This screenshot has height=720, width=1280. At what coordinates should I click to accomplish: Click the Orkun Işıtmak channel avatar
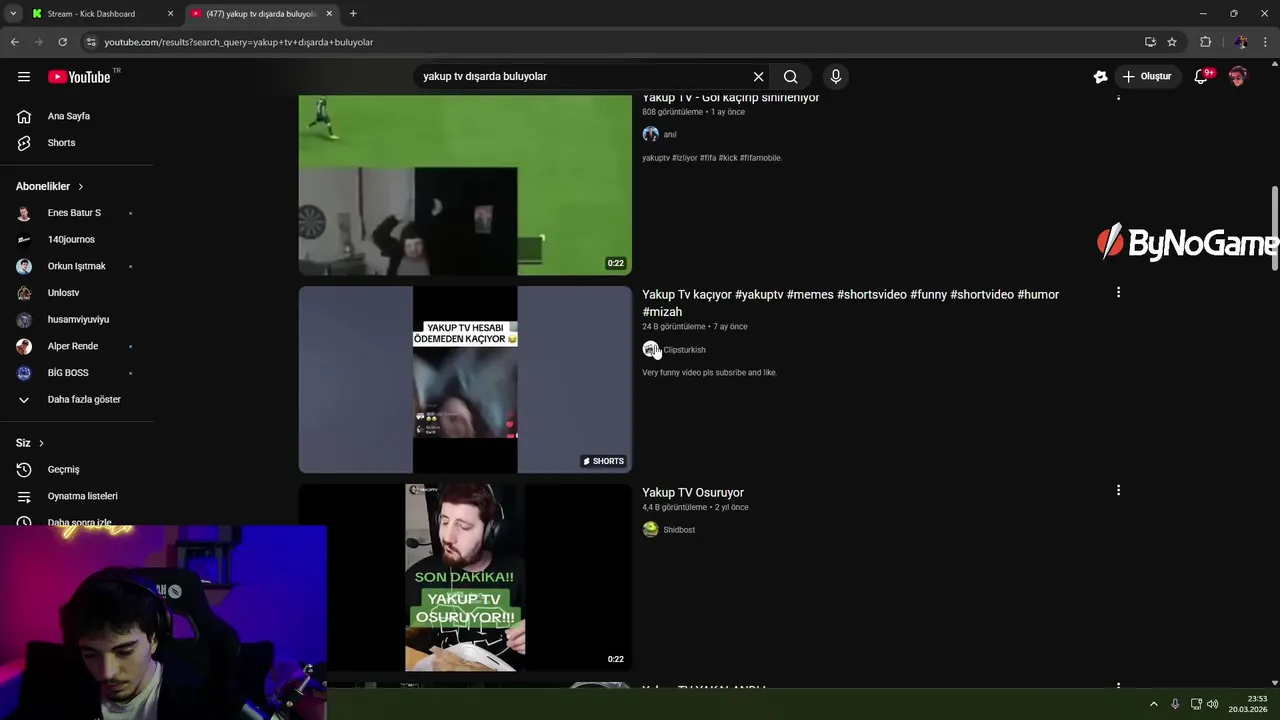click(24, 266)
